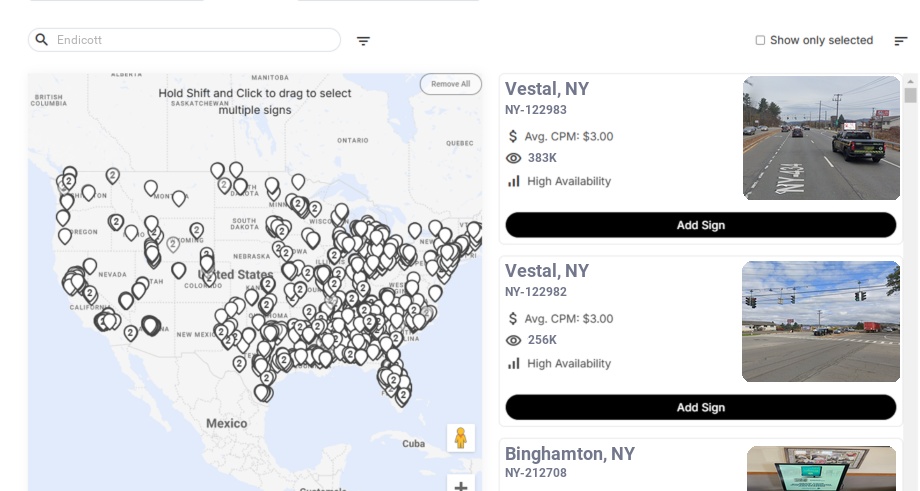The width and height of the screenshot is (920, 491).
Task: Click the availability bars icon for NY-122982
Action: 514,363
